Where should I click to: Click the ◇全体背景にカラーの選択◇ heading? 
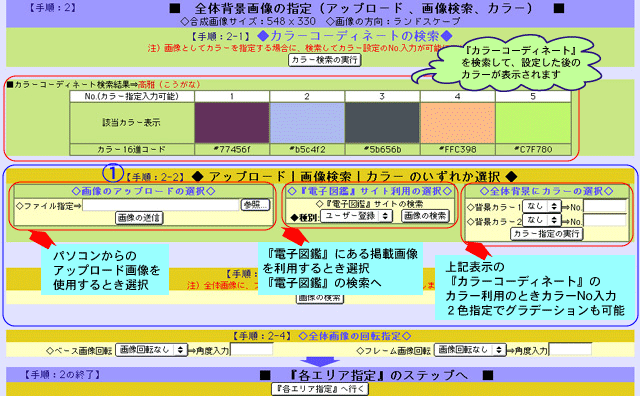[547, 191]
